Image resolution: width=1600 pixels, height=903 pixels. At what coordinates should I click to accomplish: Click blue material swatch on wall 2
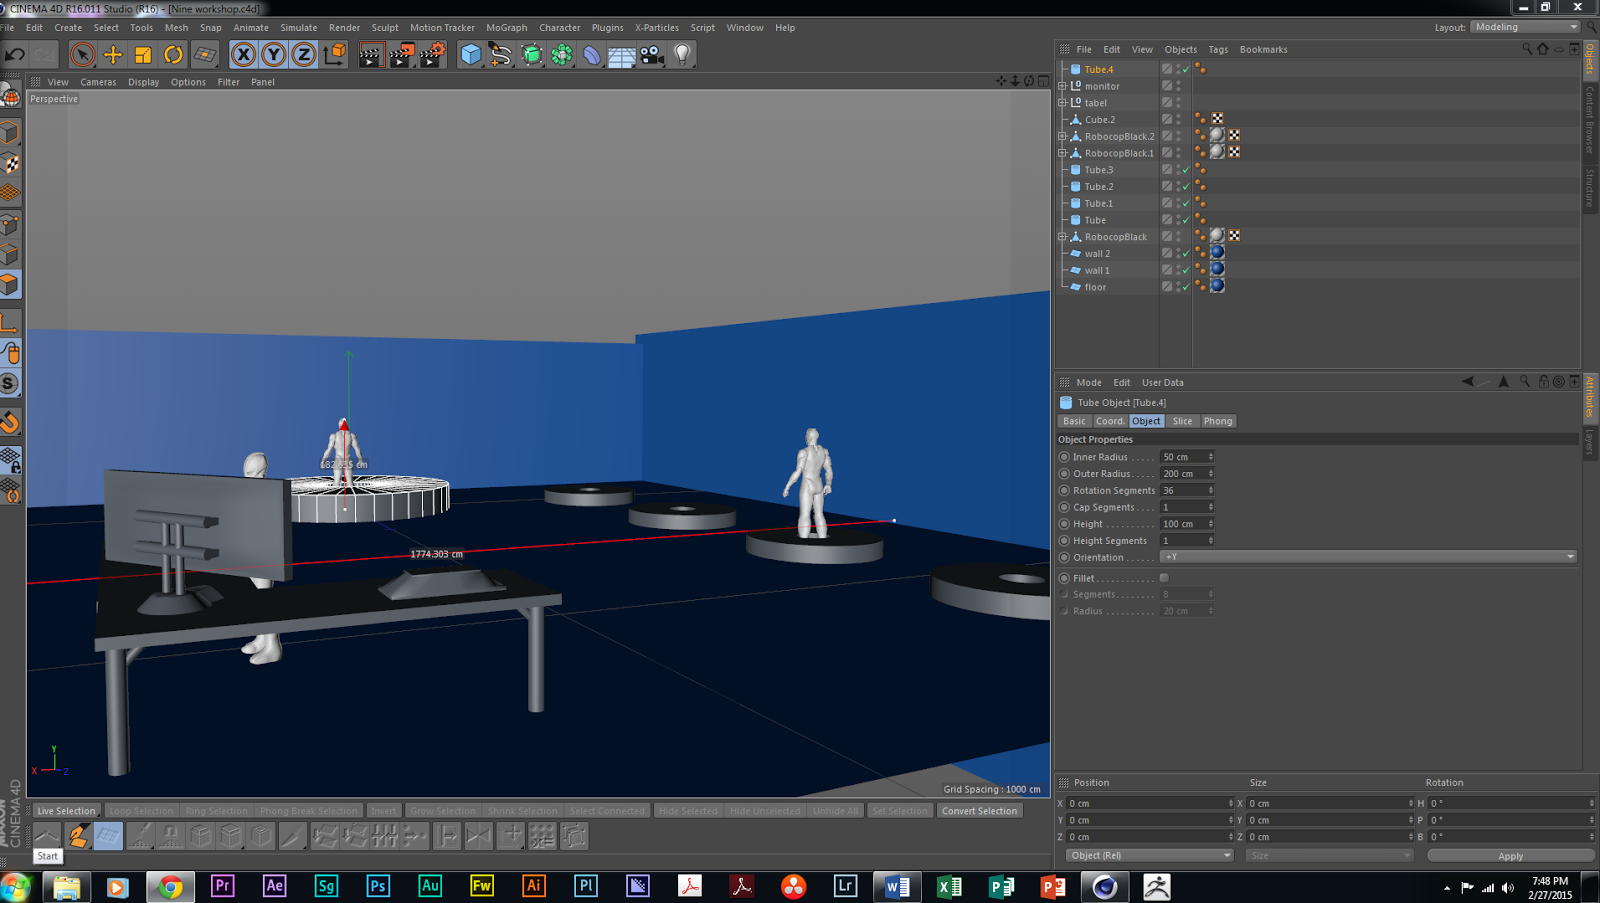(1217, 253)
